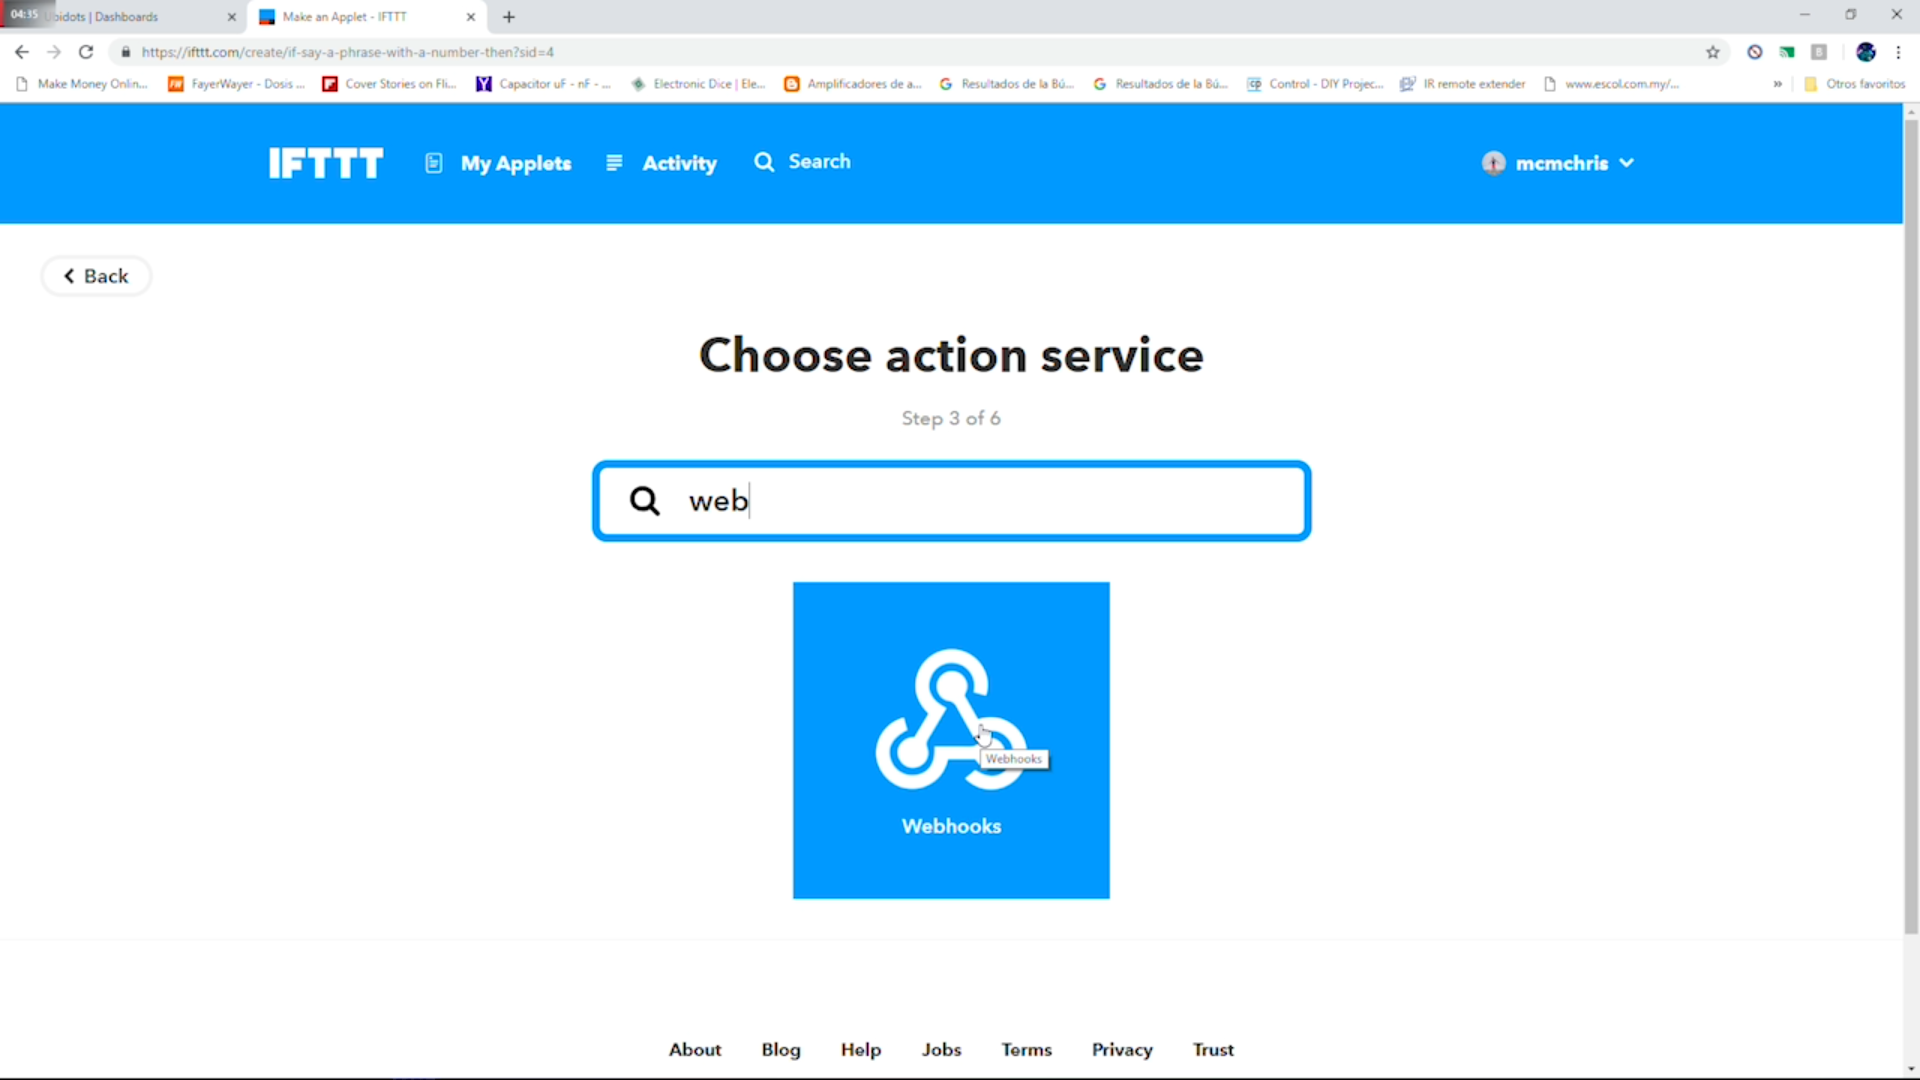This screenshot has width=1920, height=1080.
Task: Open the Trust footer link
Action: [1213, 1049]
